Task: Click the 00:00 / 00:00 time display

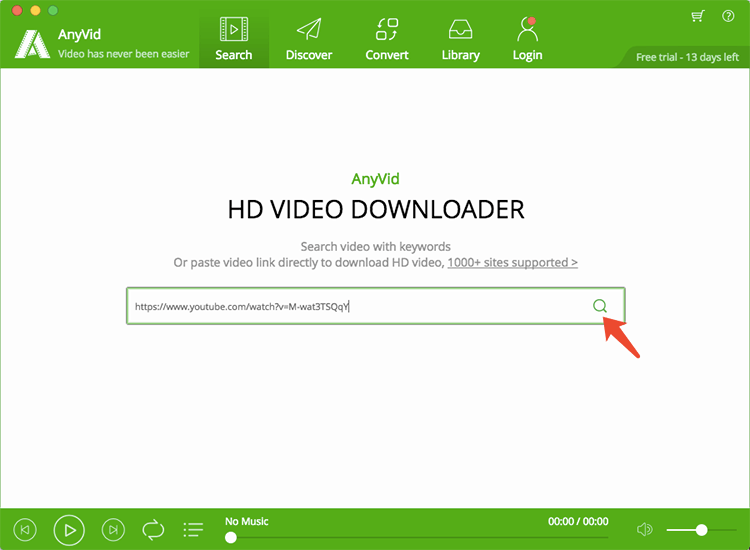Action: pos(578,521)
